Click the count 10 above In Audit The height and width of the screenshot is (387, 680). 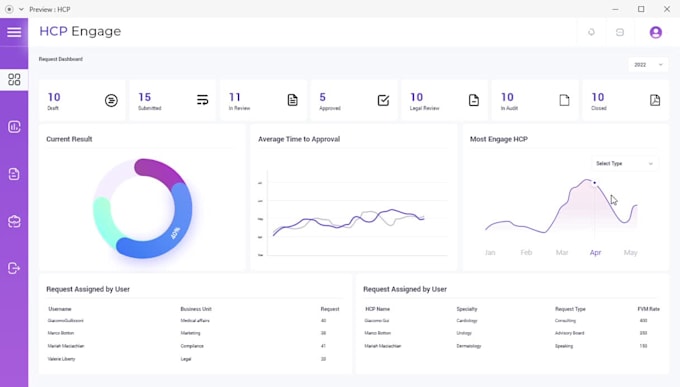point(507,97)
